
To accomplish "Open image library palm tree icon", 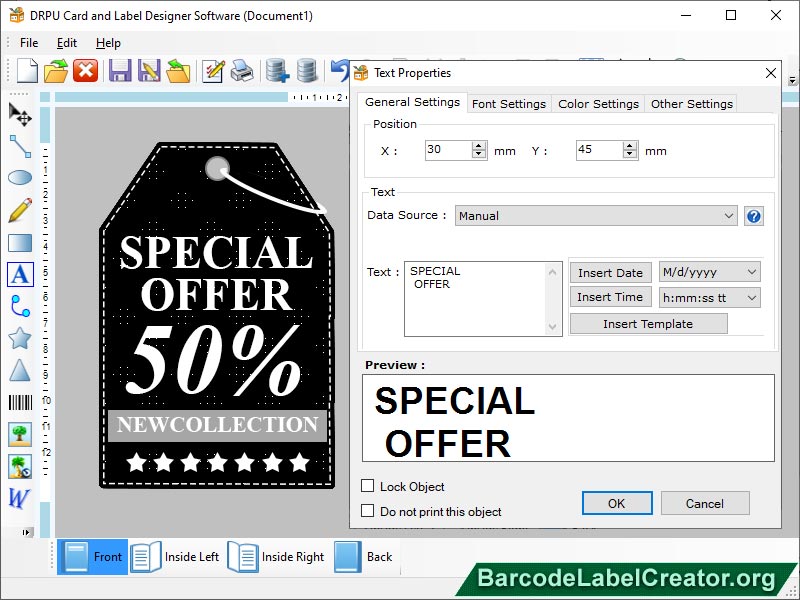I will pyautogui.click(x=20, y=467).
